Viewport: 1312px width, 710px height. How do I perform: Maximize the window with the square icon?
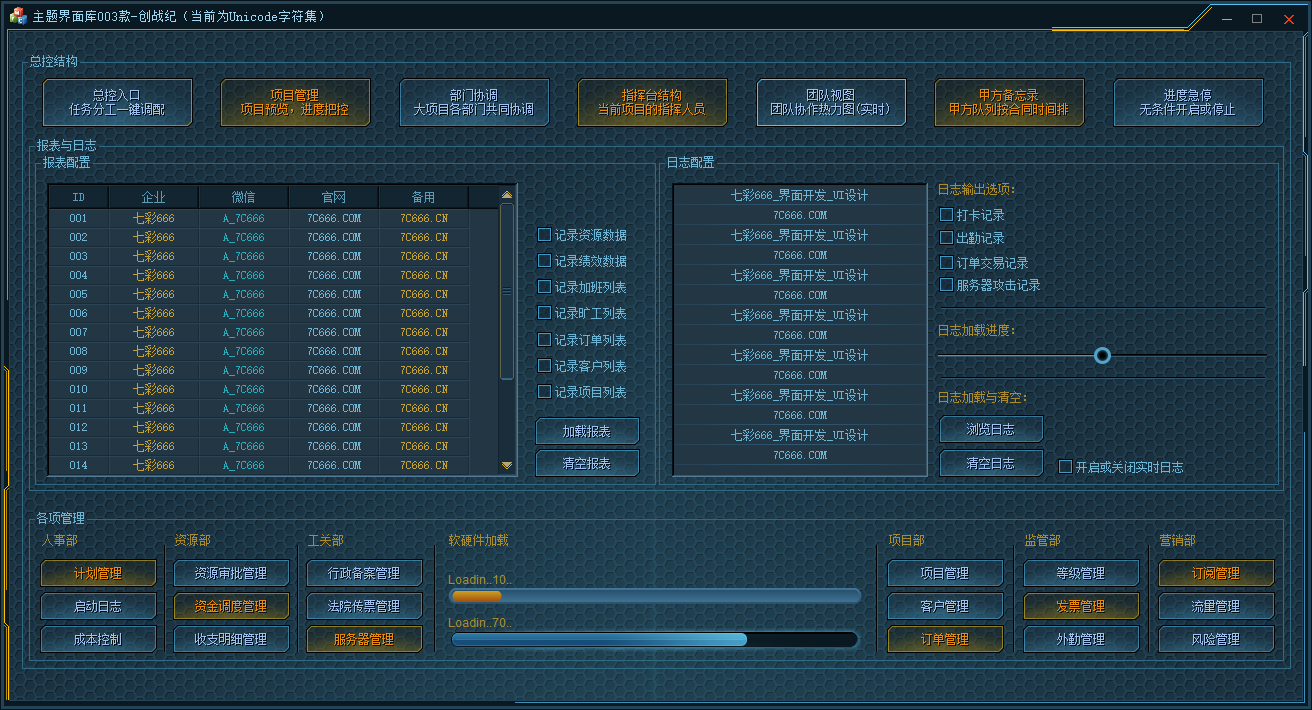(x=1257, y=18)
